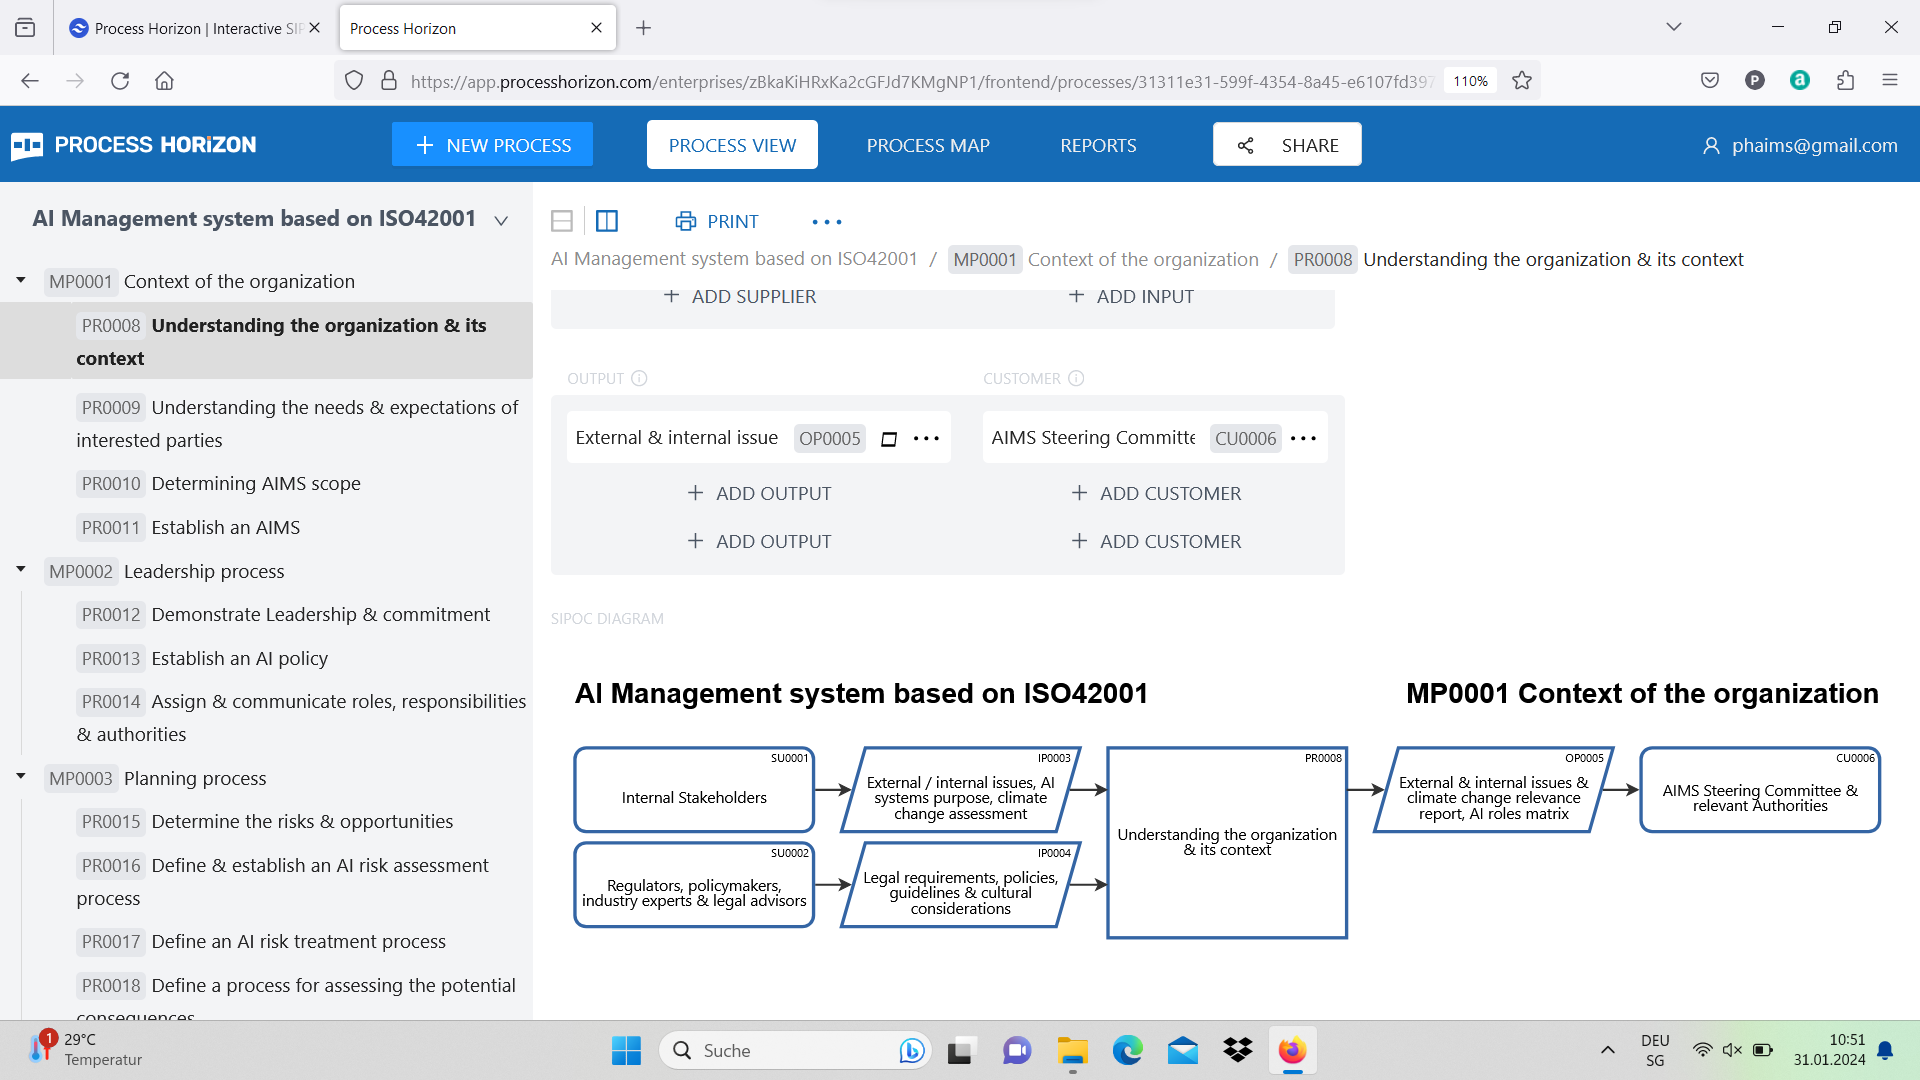Open Windows Start menu
The height and width of the screenshot is (1080, 1920).
[x=626, y=1051]
